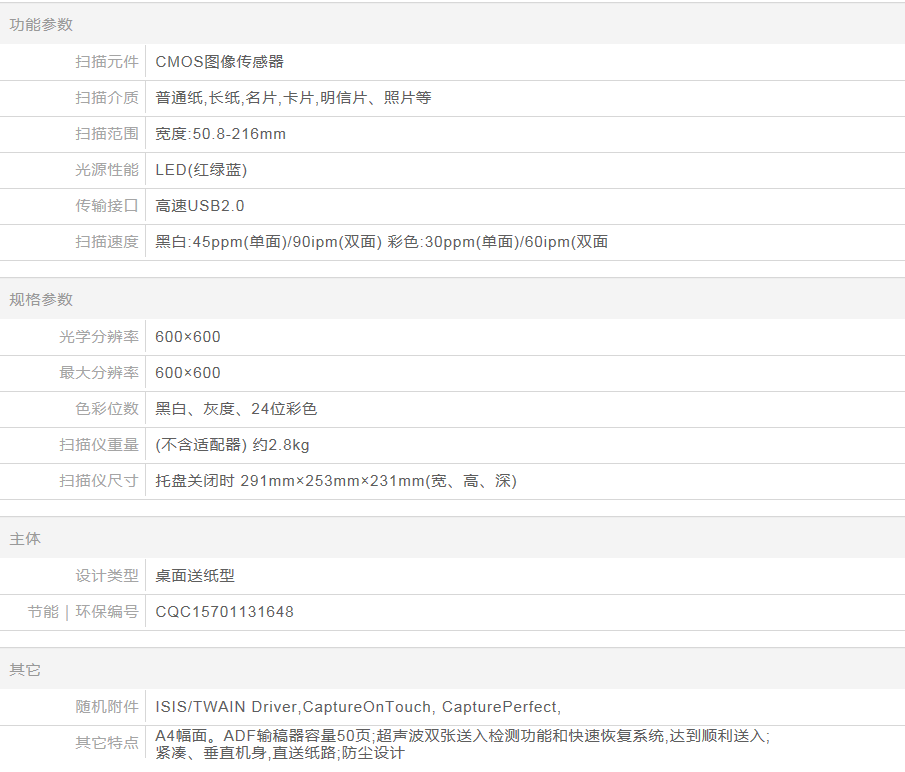905x772 pixels.
Task: Click the 主体 section header
Action: tap(25, 539)
